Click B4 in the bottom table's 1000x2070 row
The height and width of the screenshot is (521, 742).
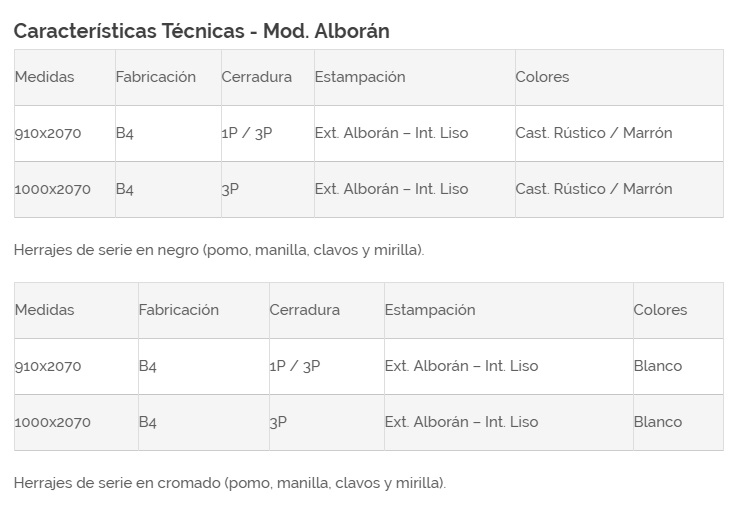point(148,422)
